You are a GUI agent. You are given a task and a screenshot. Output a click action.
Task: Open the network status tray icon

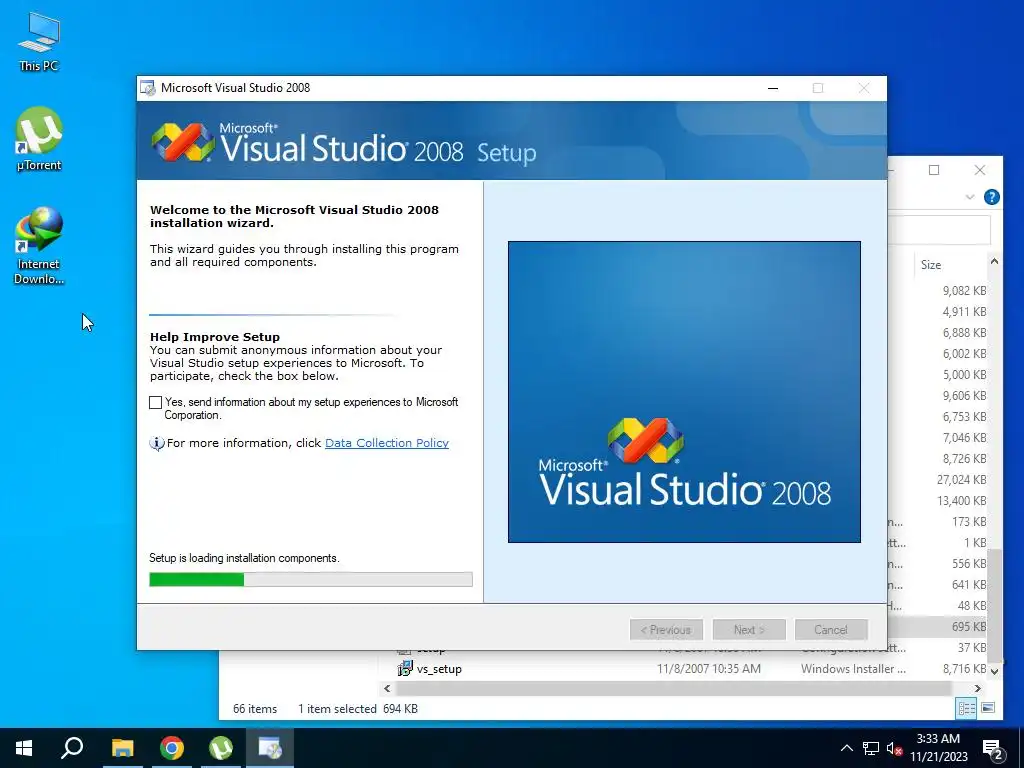click(871, 748)
